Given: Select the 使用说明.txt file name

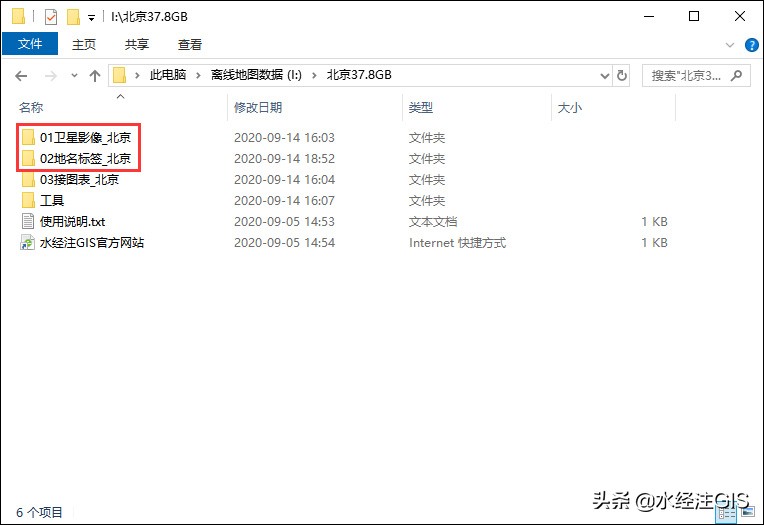Looking at the screenshot, I should [73, 222].
